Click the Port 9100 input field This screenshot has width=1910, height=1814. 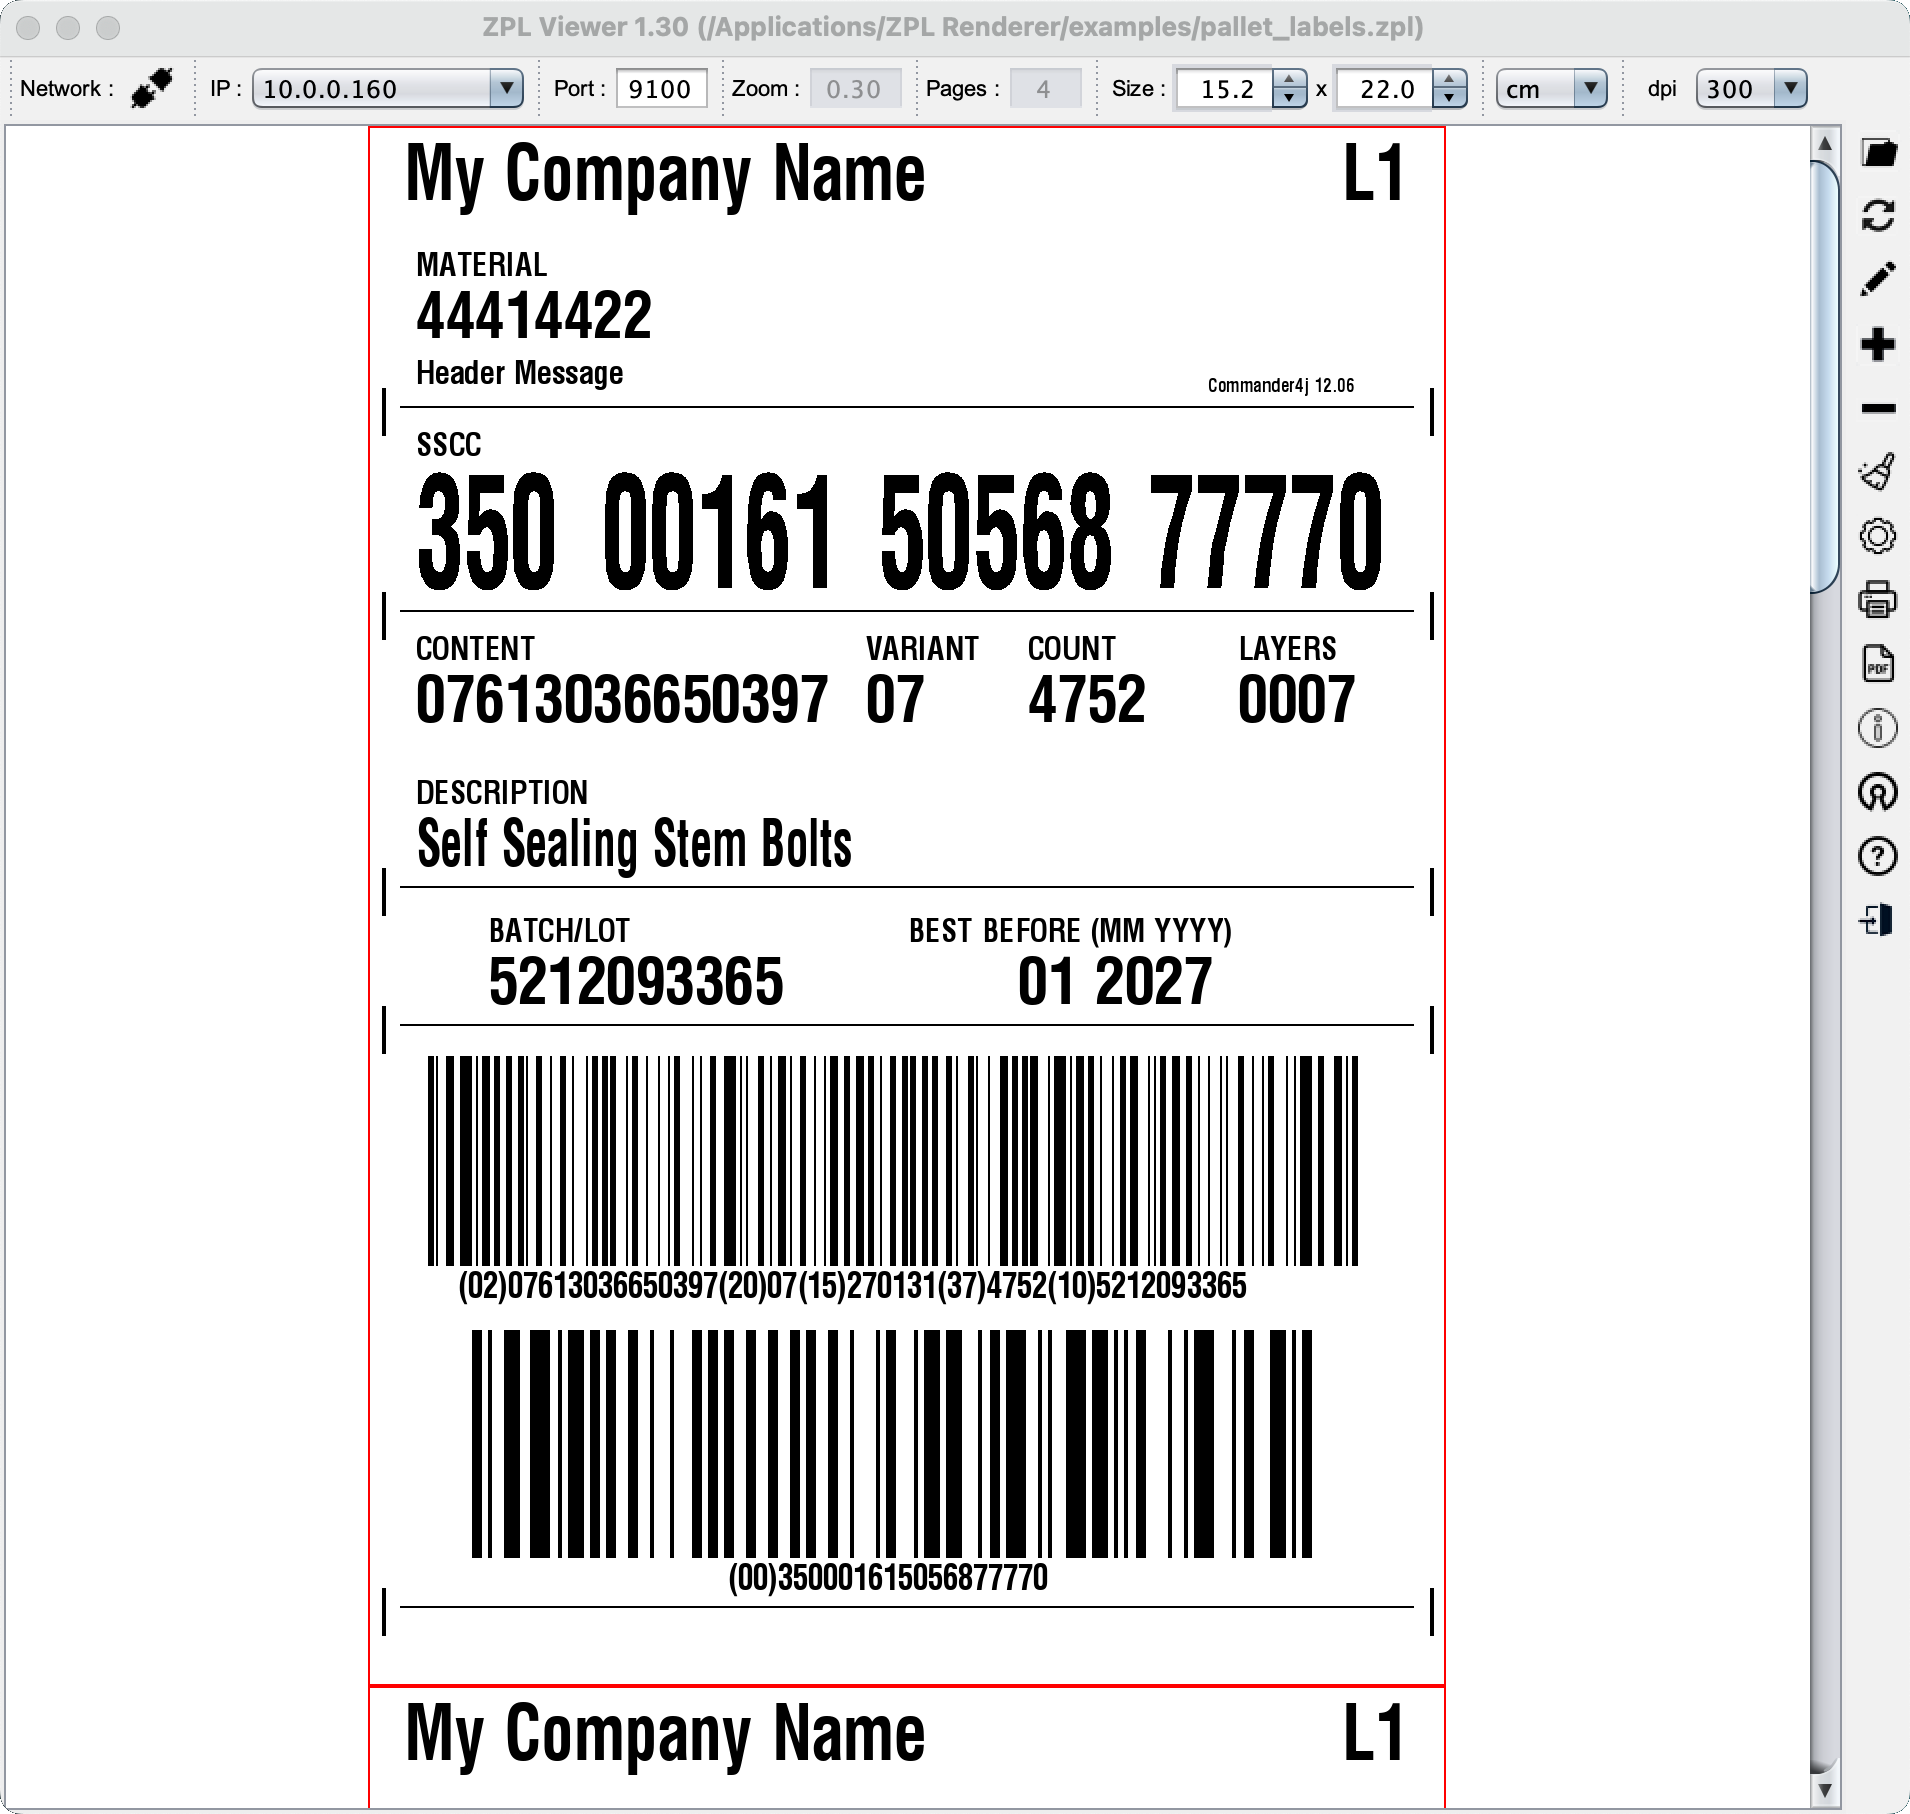point(661,89)
